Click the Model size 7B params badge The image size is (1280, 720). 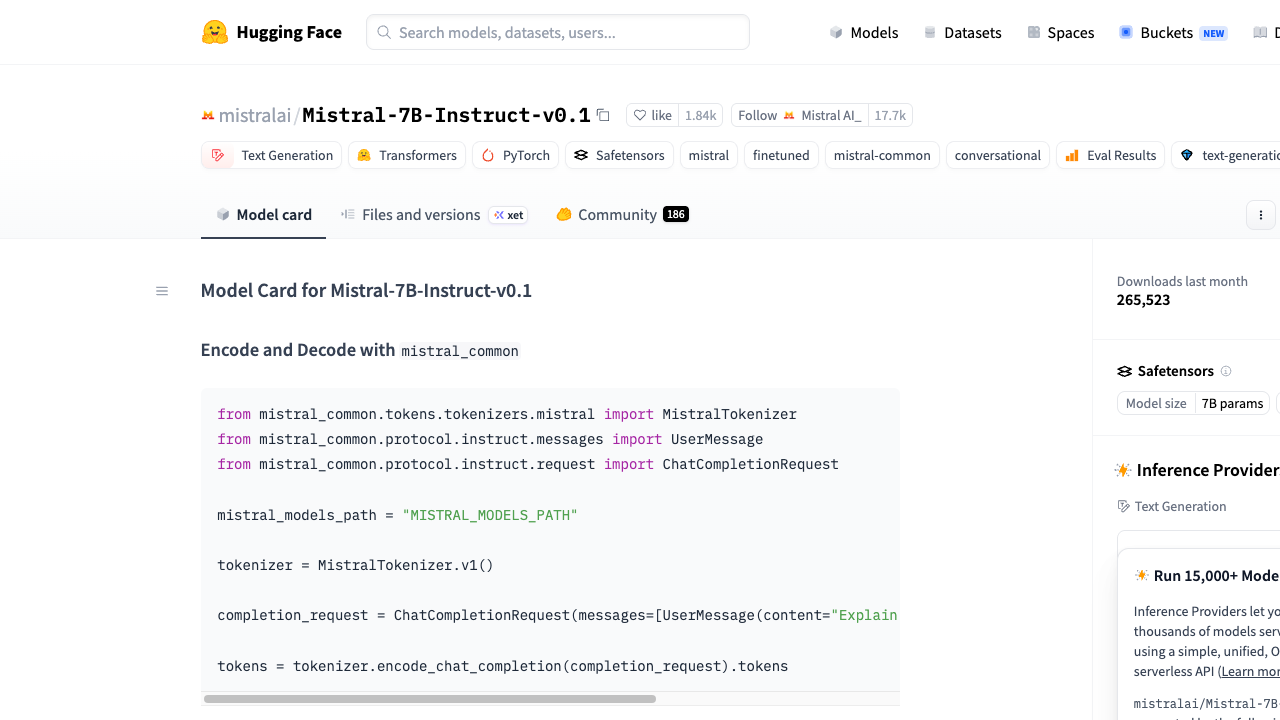[1193, 403]
